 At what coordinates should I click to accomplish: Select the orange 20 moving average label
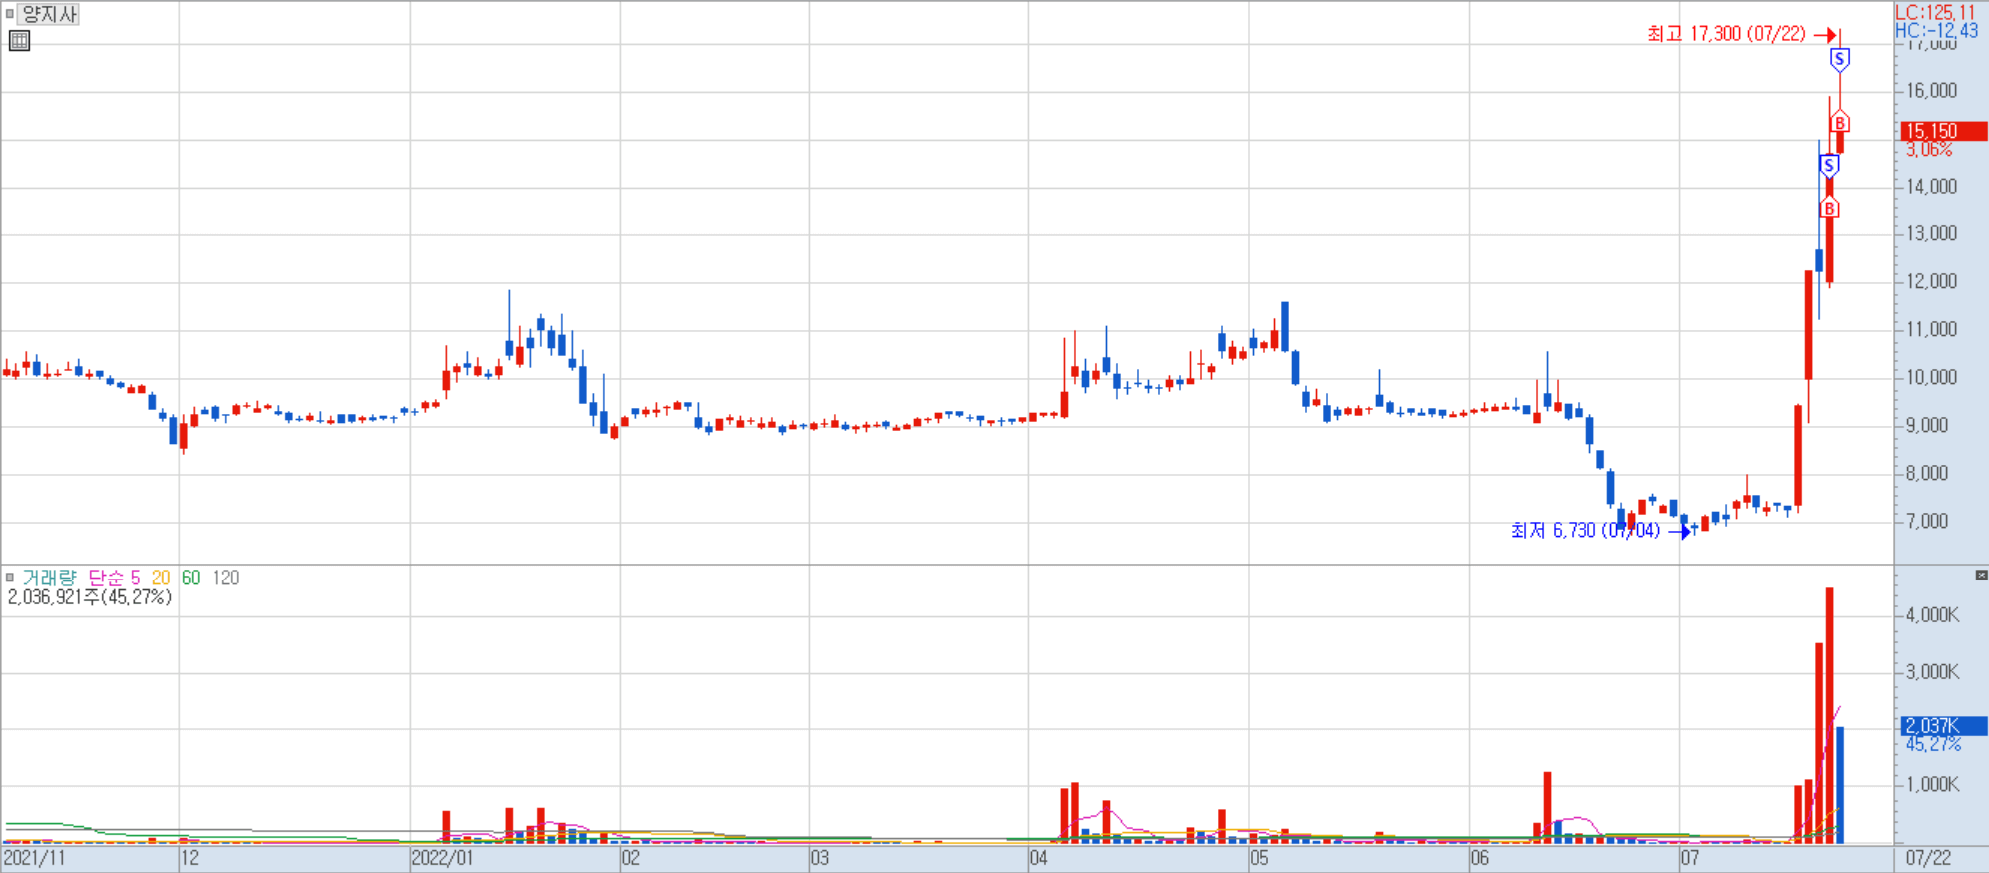click(161, 577)
